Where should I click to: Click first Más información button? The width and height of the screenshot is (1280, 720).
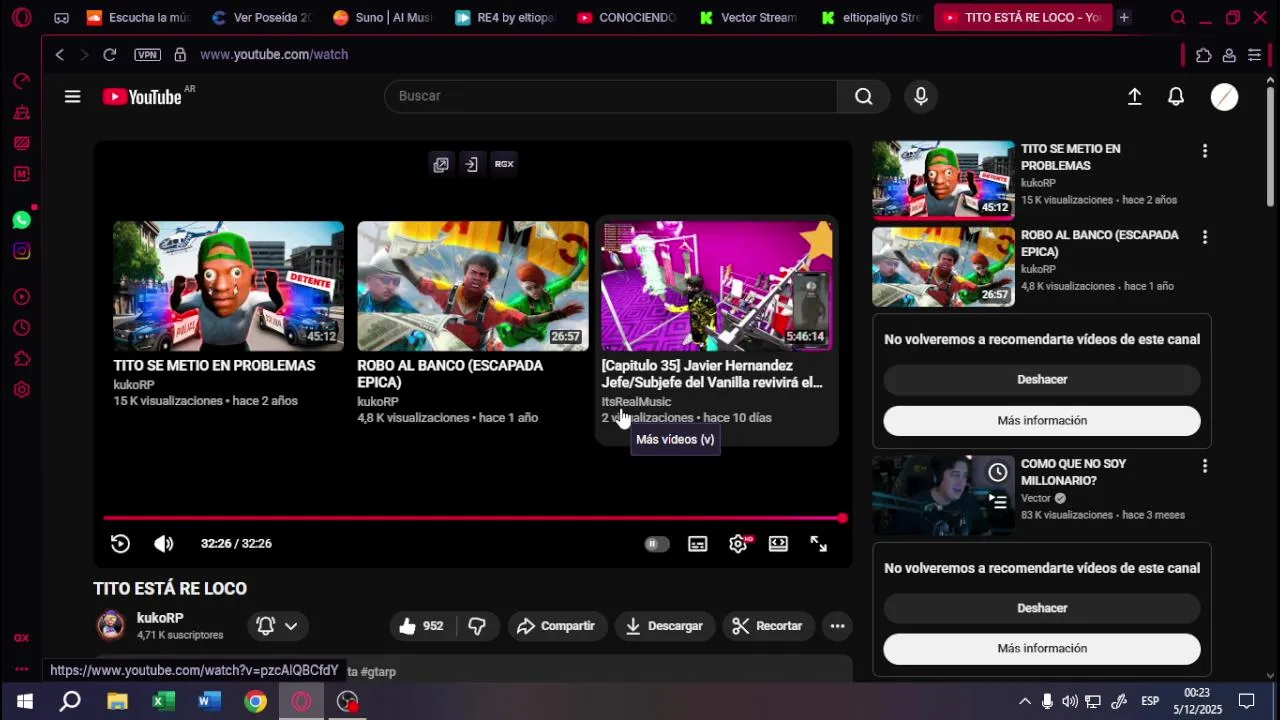tap(1042, 421)
